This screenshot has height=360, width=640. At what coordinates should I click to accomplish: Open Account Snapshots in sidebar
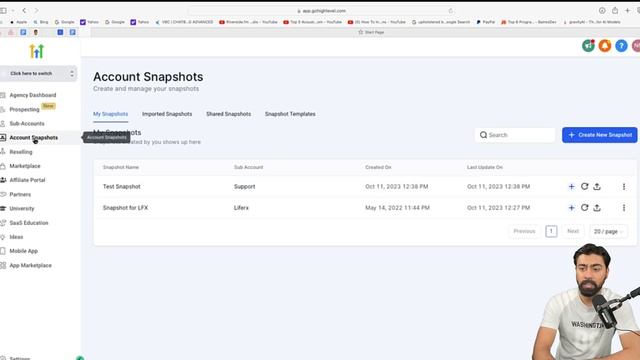pyautogui.click(x=33, y=138)
